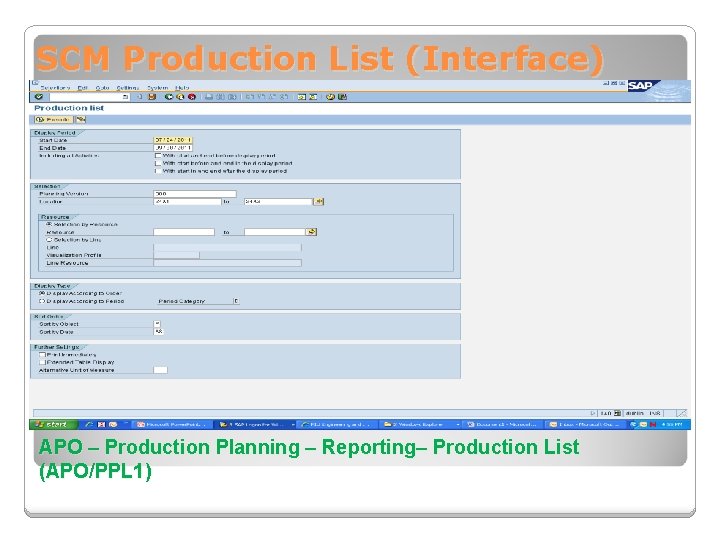Toggle the Extended Table Display checkbox
The height and width of the screenshot is (540, 720).
[x=42, y=362]
